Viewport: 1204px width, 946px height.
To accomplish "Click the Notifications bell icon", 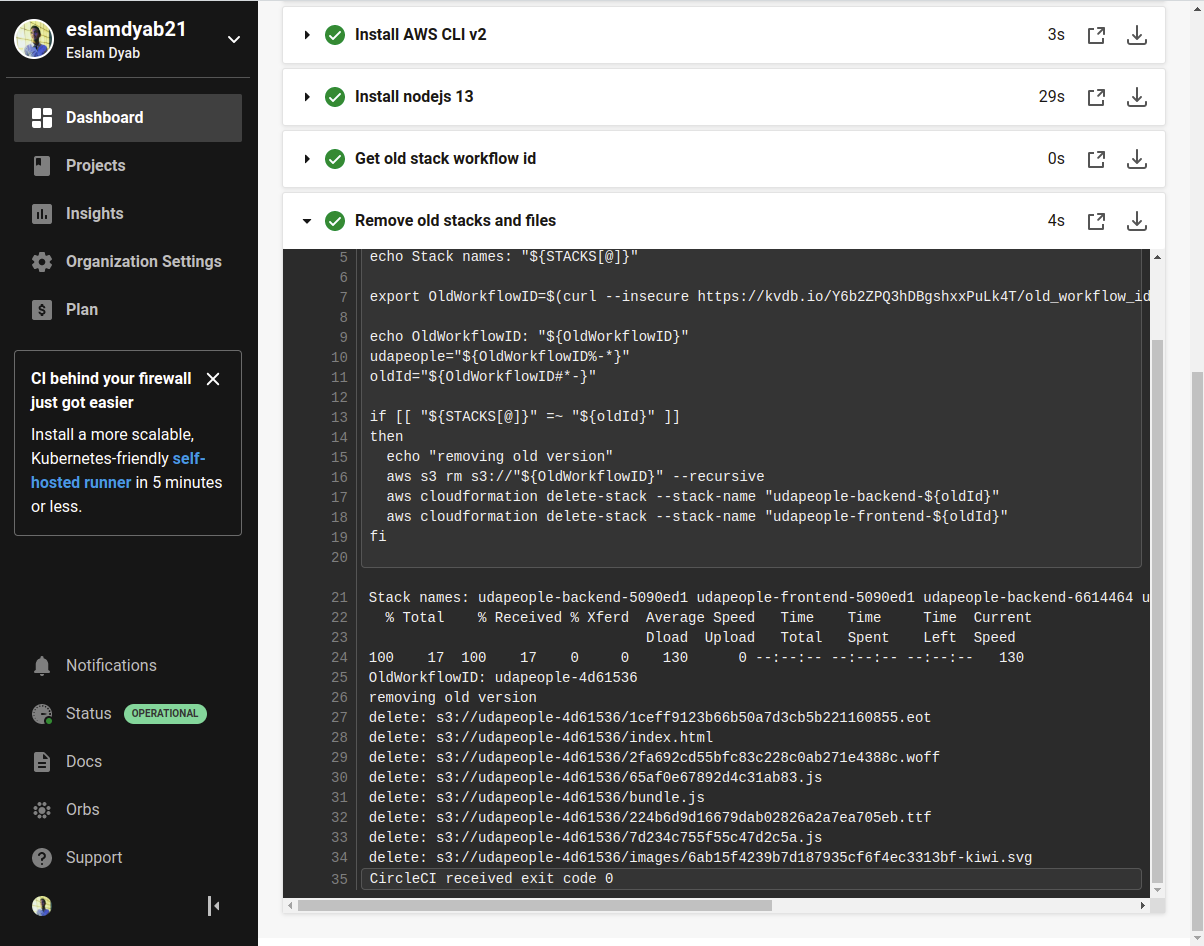I will tap(42, 666).
